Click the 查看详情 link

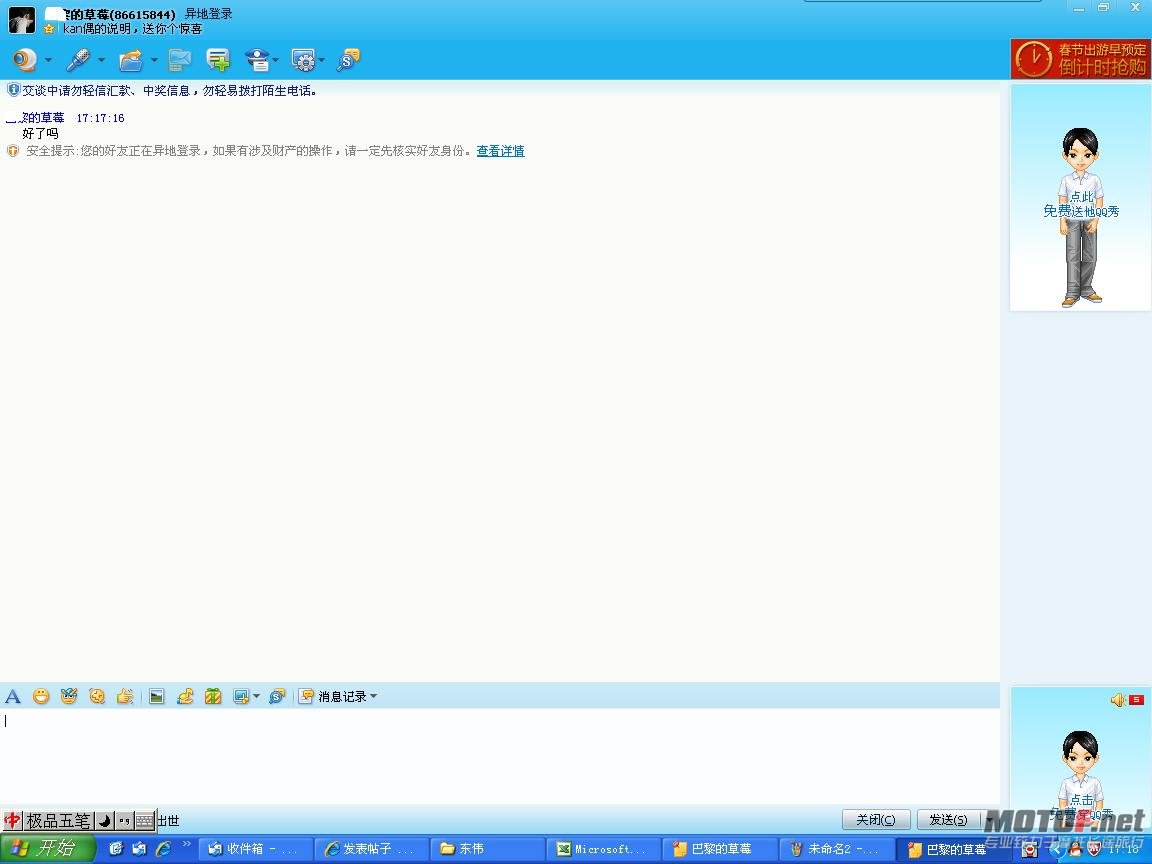pos(500,151)
